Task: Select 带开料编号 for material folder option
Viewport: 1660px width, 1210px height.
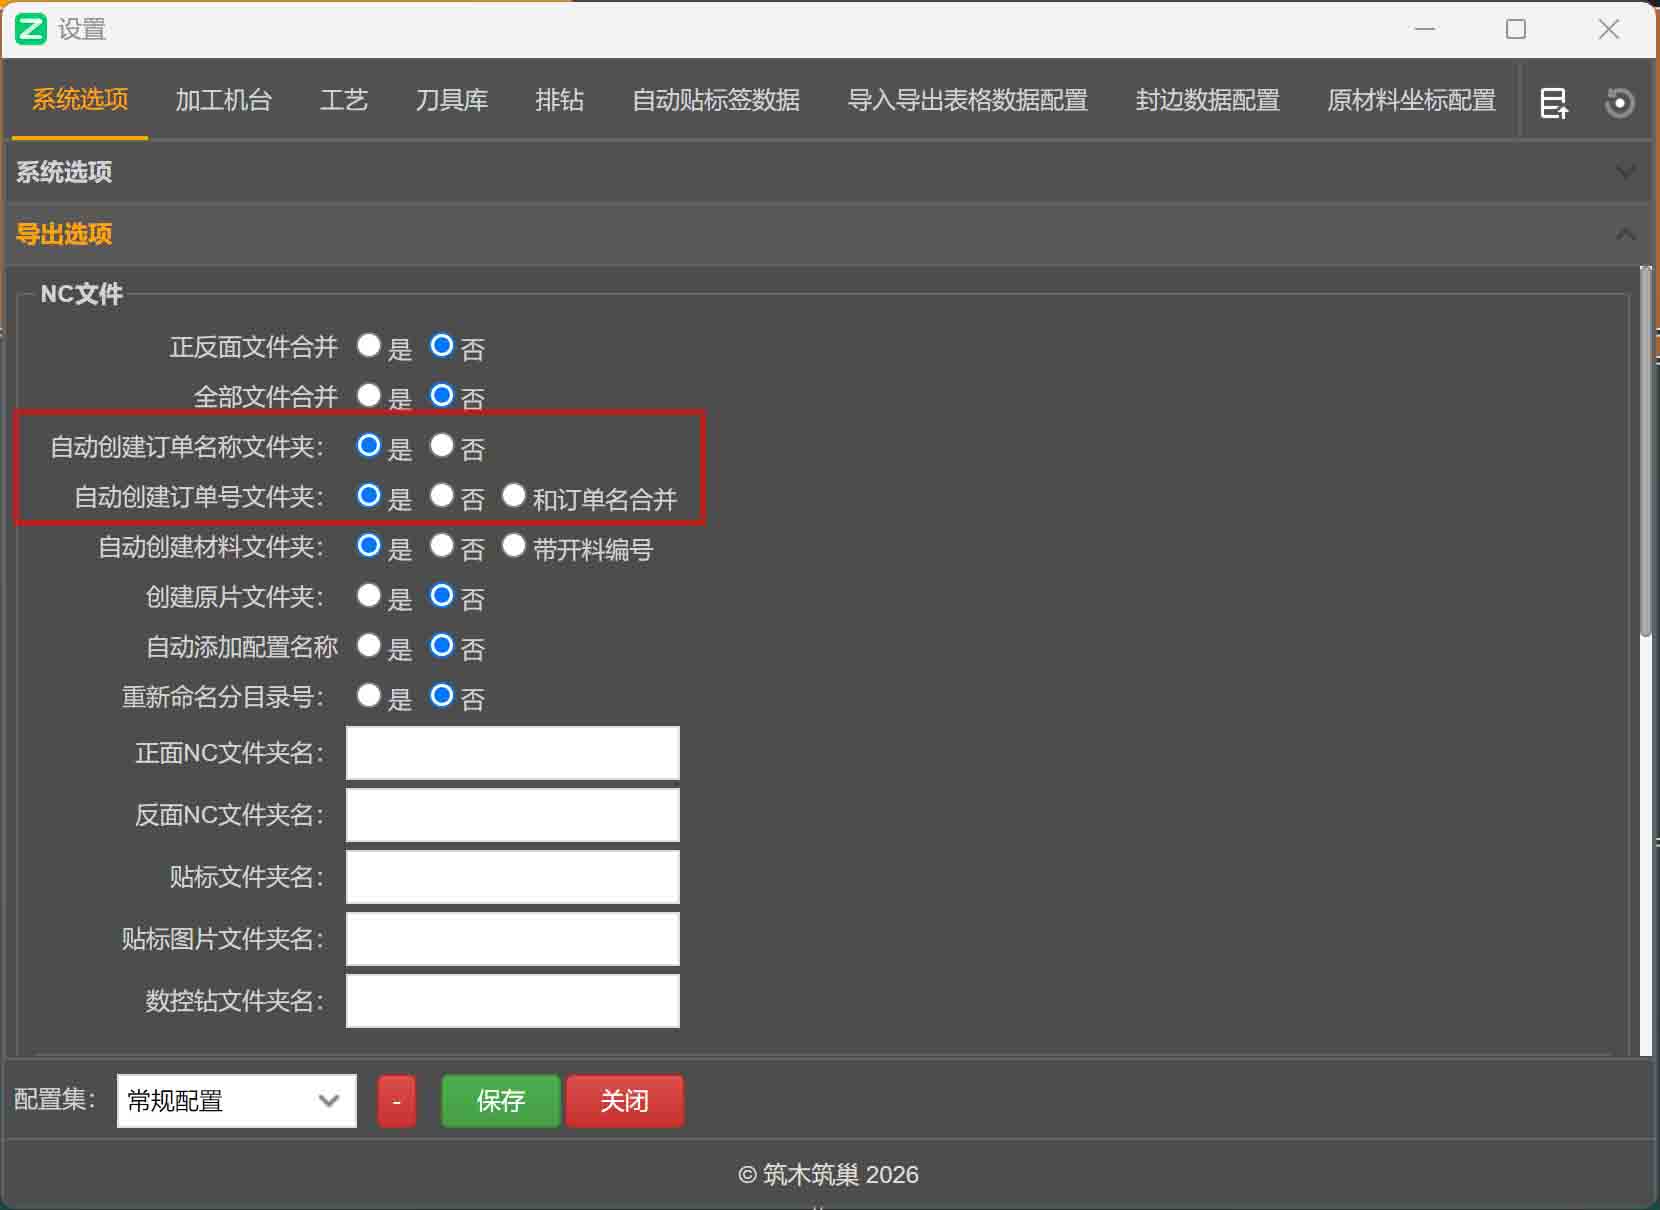Action: (x=514, y=546)
